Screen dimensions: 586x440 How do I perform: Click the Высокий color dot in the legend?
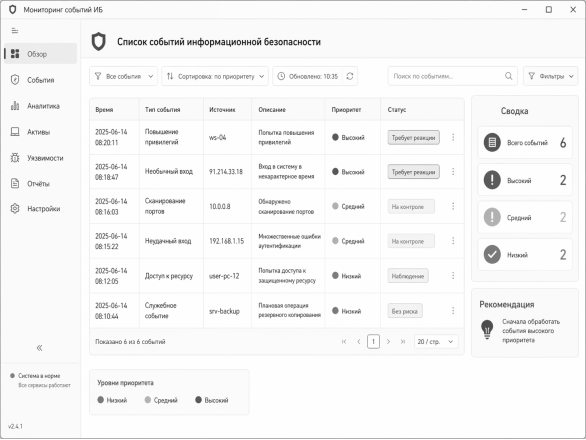coord(198,400)
